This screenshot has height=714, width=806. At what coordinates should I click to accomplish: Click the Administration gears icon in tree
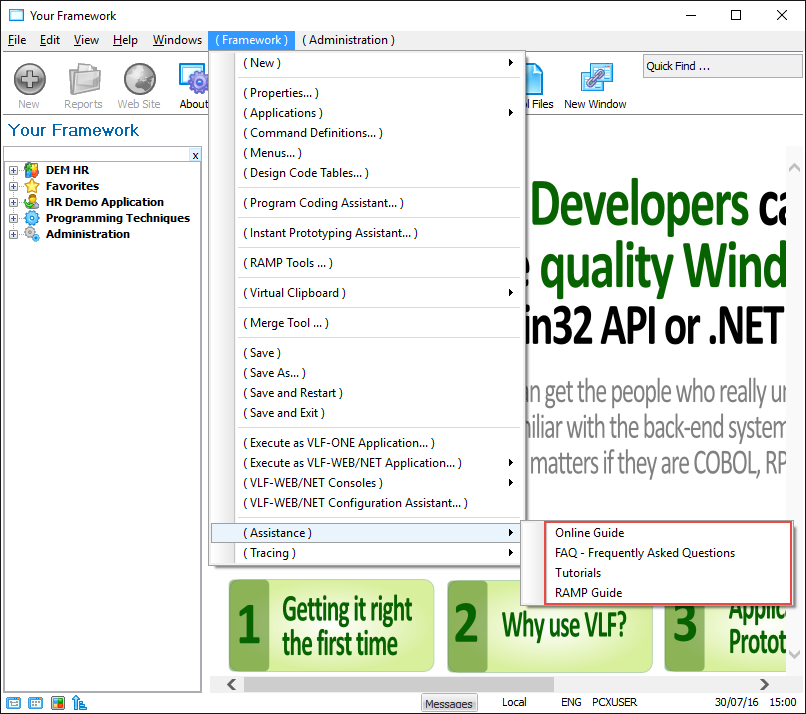(x=32, y=234)
